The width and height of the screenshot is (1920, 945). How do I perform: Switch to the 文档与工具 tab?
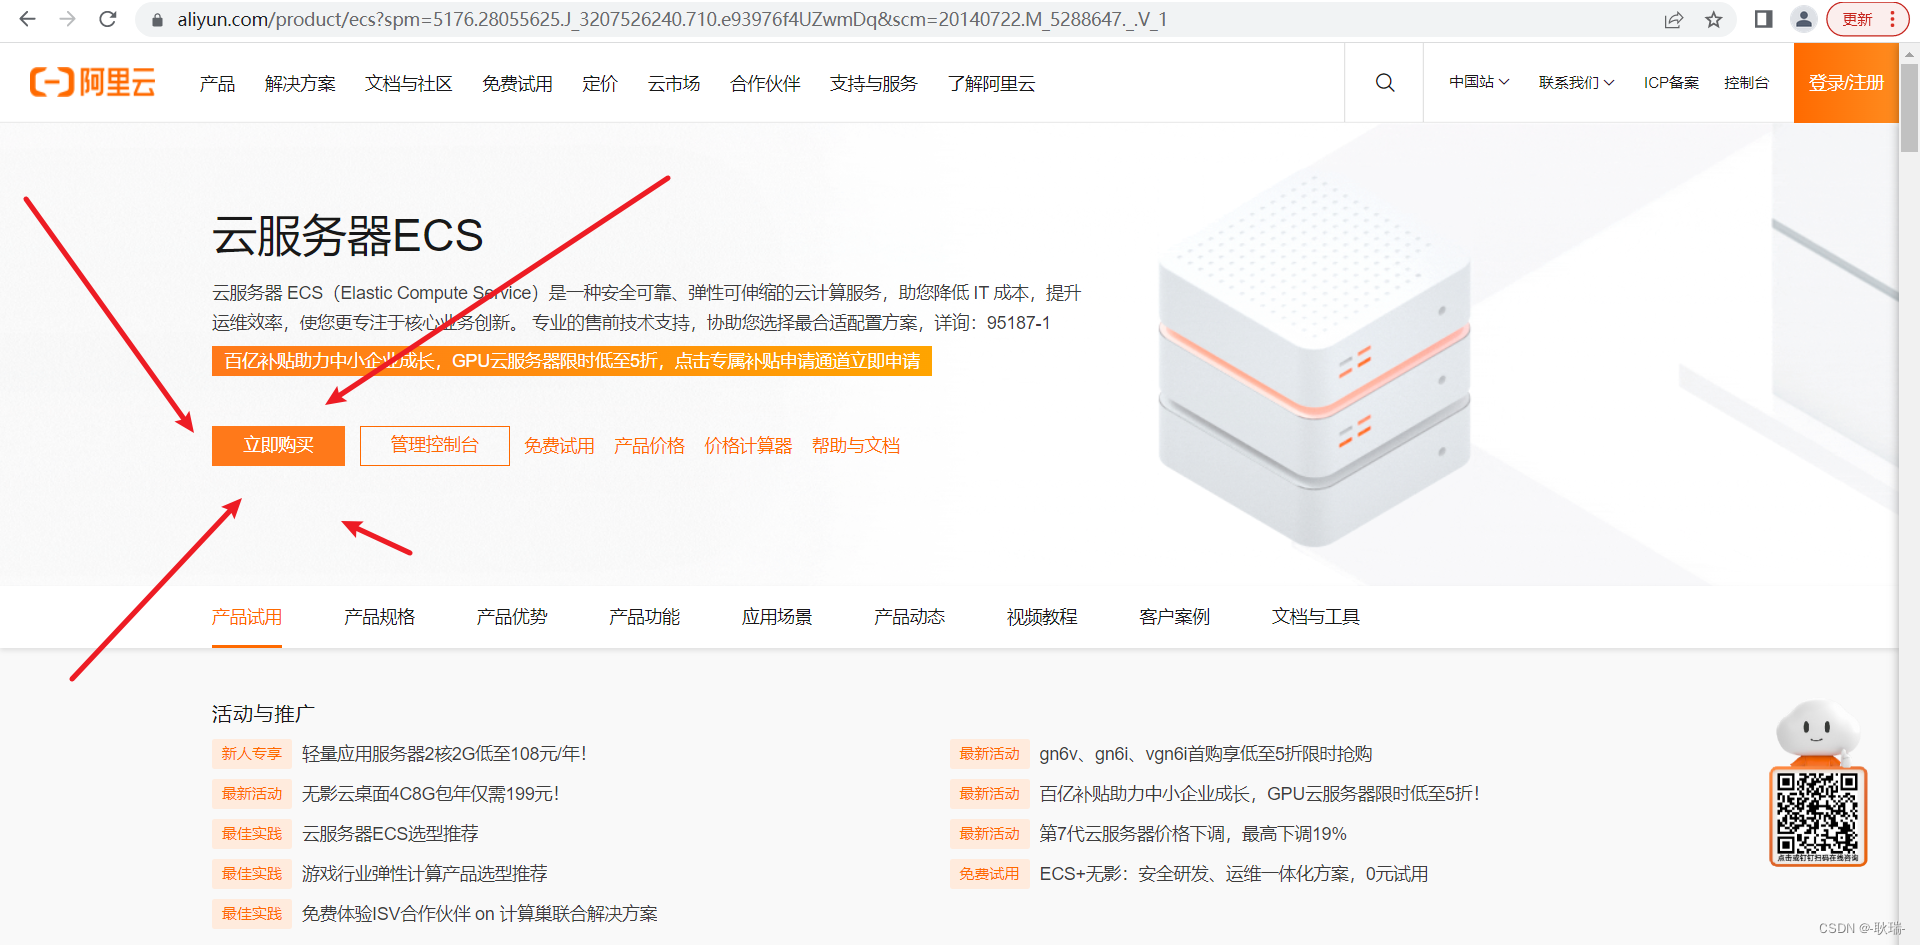[x=1315, y=617]
